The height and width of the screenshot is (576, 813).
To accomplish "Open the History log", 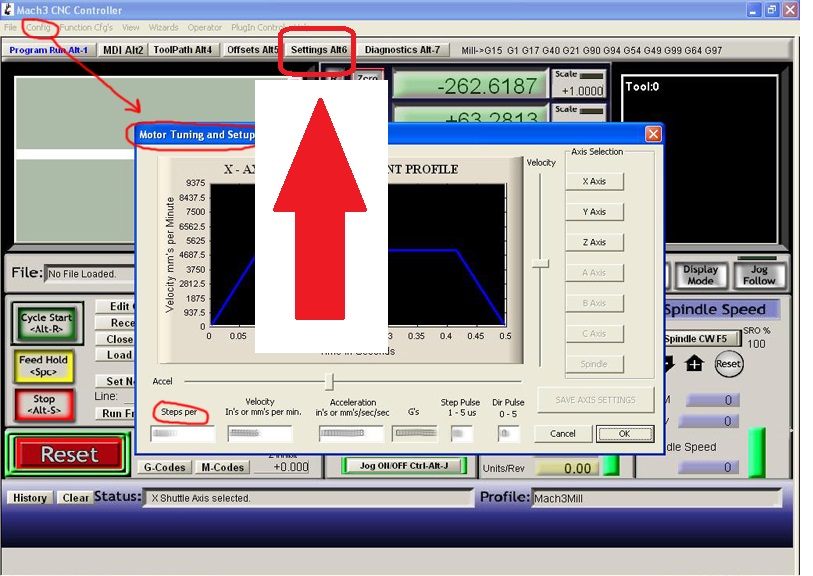I will (x=30, y=498).
